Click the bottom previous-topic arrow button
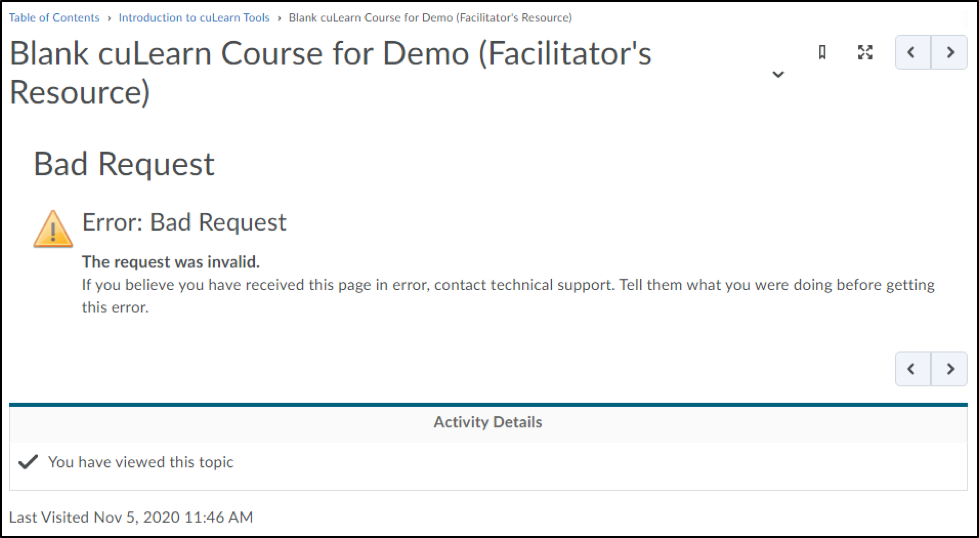This screenshot has height=538, width=979. [x=912, y=369]
